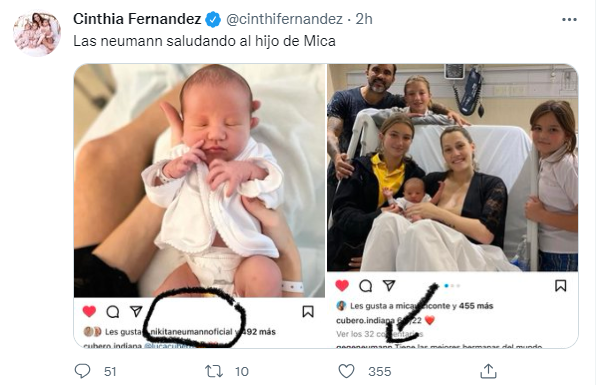Click the Cinthia Fernandez display name
609x385 pixels.
(x=137, y=19)
